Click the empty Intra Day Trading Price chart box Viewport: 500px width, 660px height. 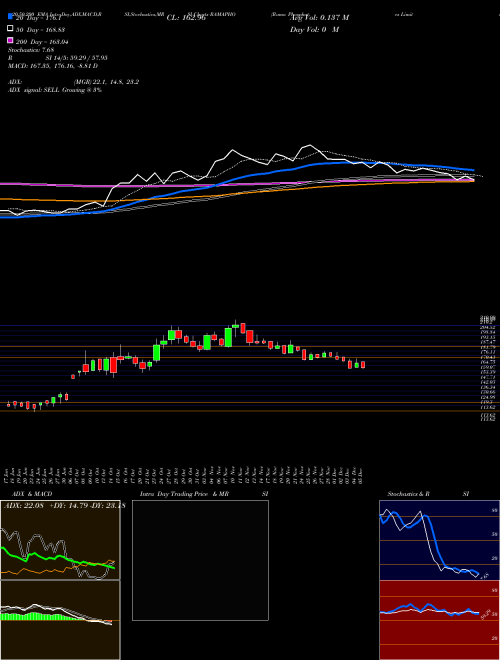click(x=200, y=560)
